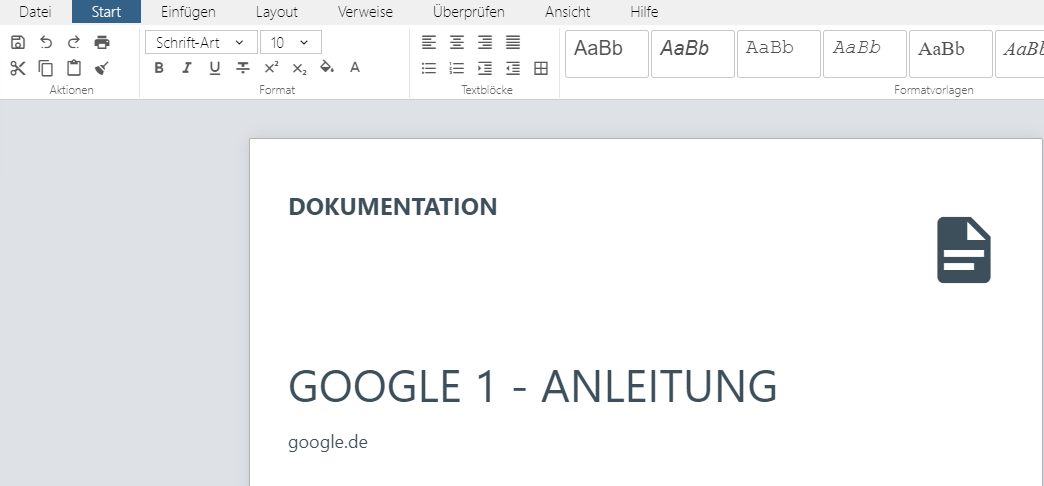The height and width of the screenshot is (486, 1044).
Task: Open the fill color bucket tool
Action: [327, 67]
